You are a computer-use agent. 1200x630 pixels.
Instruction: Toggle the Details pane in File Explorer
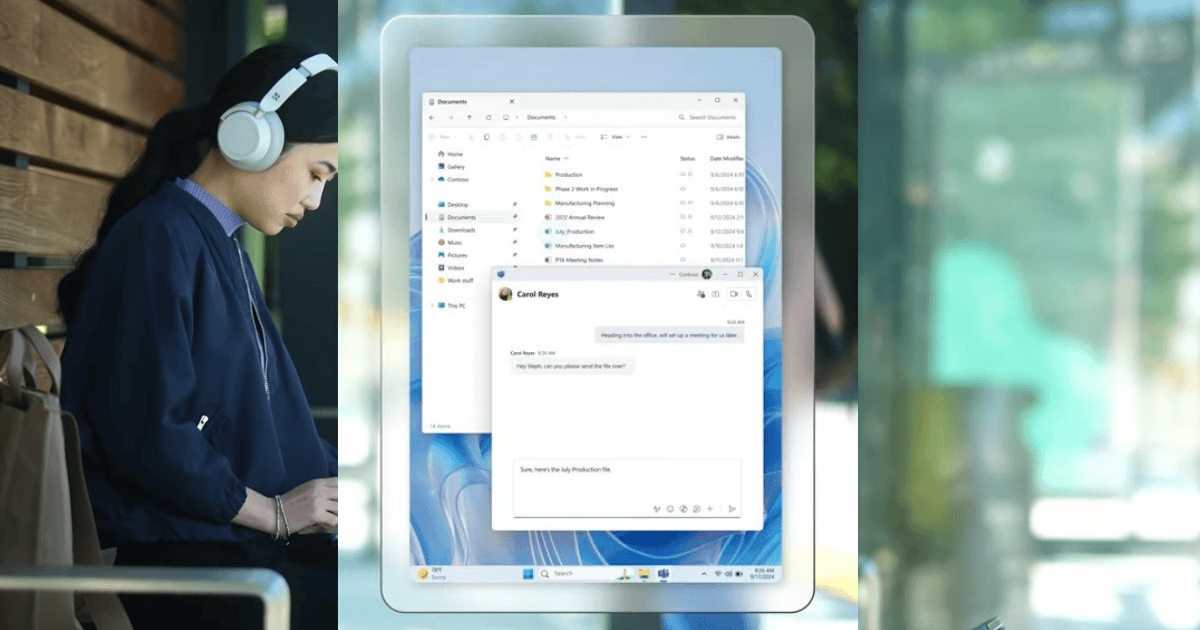(x=729, y=137)
